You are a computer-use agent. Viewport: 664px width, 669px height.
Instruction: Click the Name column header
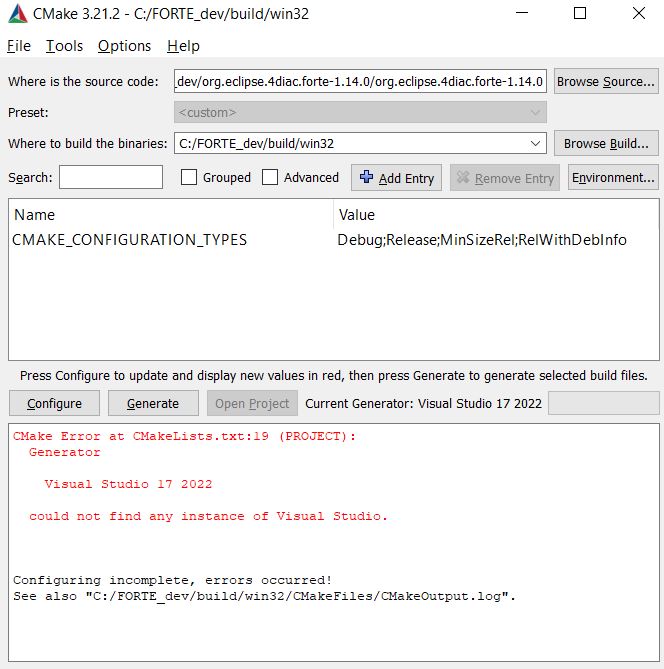pos(35,215)
